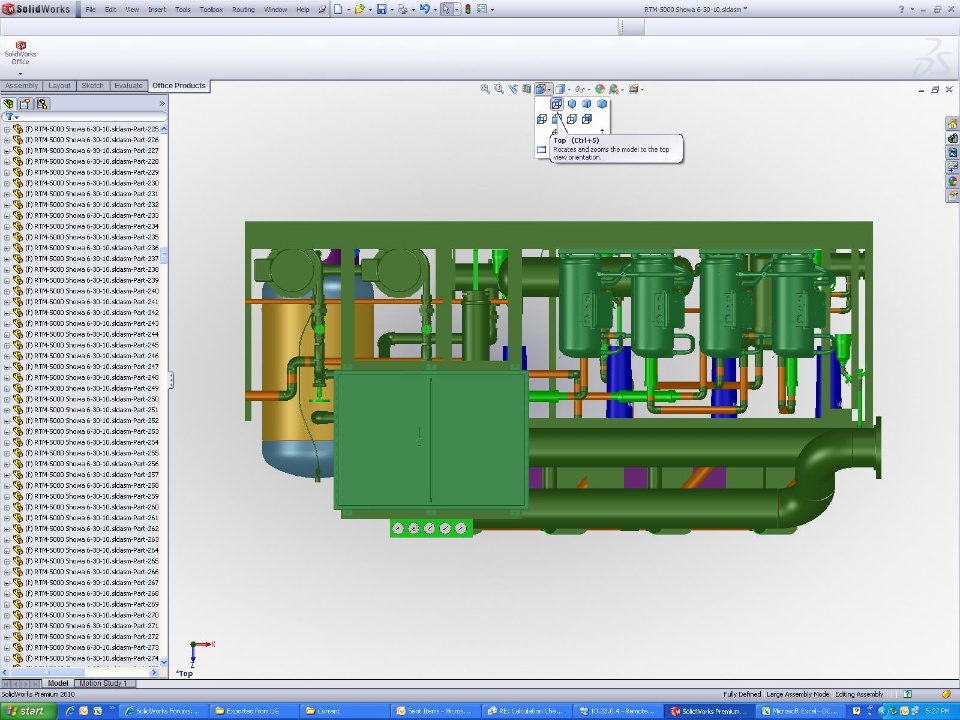Select Single View viewport icon
960x720 pixels.
pyautogui.click(x=541, y=149)
